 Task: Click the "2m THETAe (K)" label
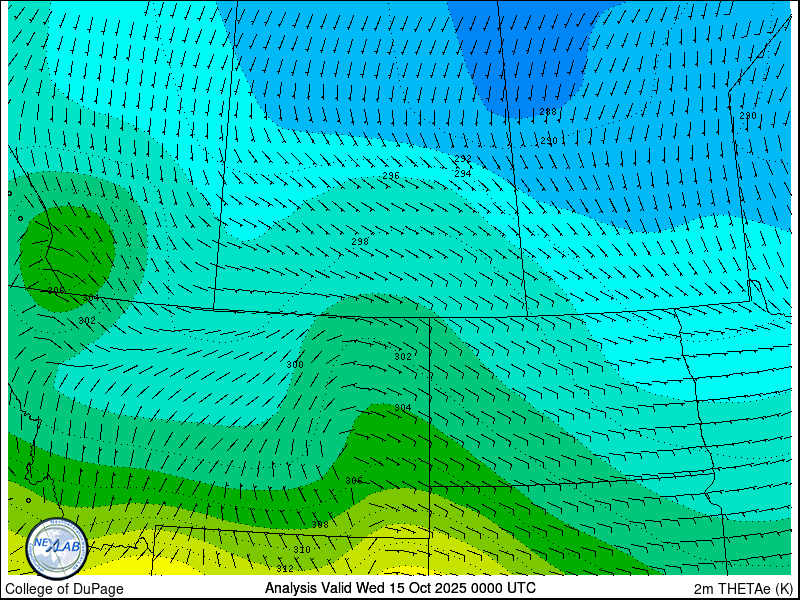pos(743,589)
